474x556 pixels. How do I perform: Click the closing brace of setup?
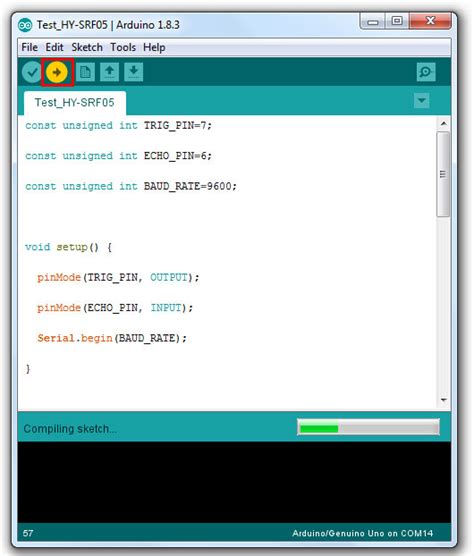pos(28,369)
